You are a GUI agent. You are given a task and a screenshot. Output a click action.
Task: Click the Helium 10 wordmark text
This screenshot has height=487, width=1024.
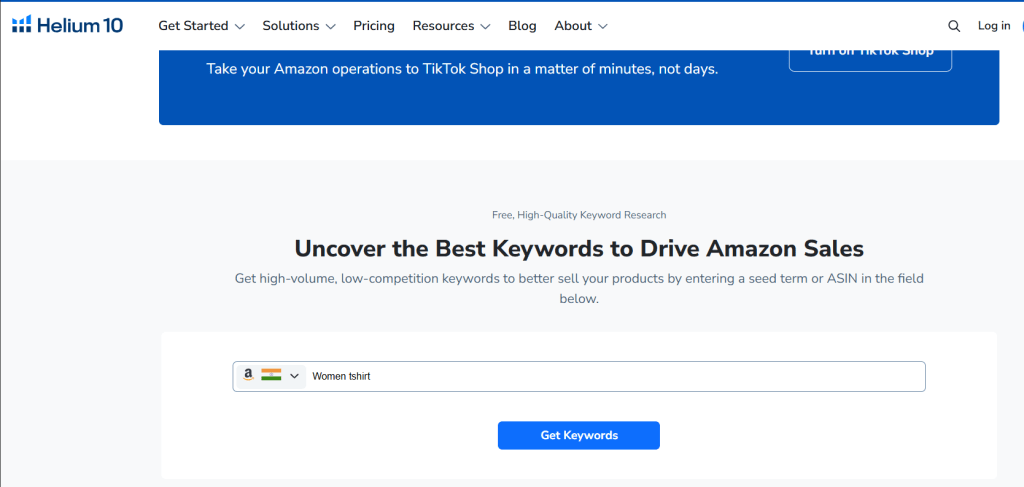click(80, 26)
